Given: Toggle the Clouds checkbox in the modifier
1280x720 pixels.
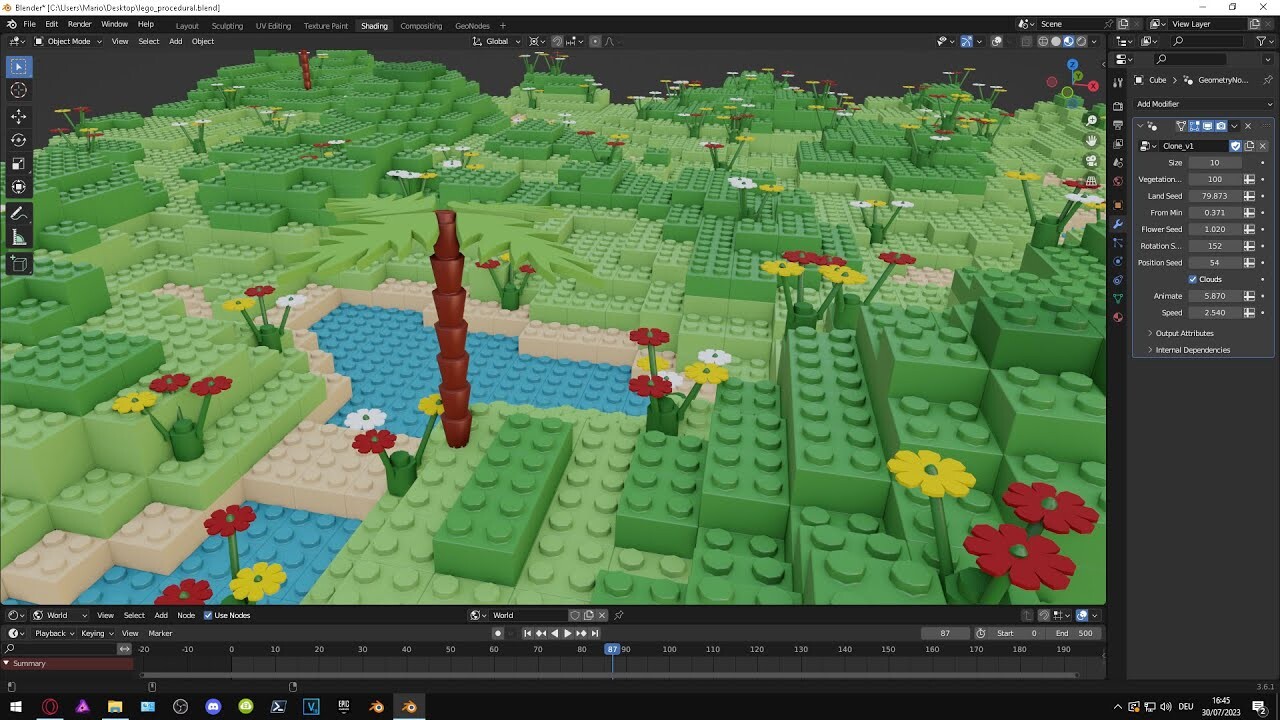Looking at the screenshot, I should click(x=1190, y=279).
